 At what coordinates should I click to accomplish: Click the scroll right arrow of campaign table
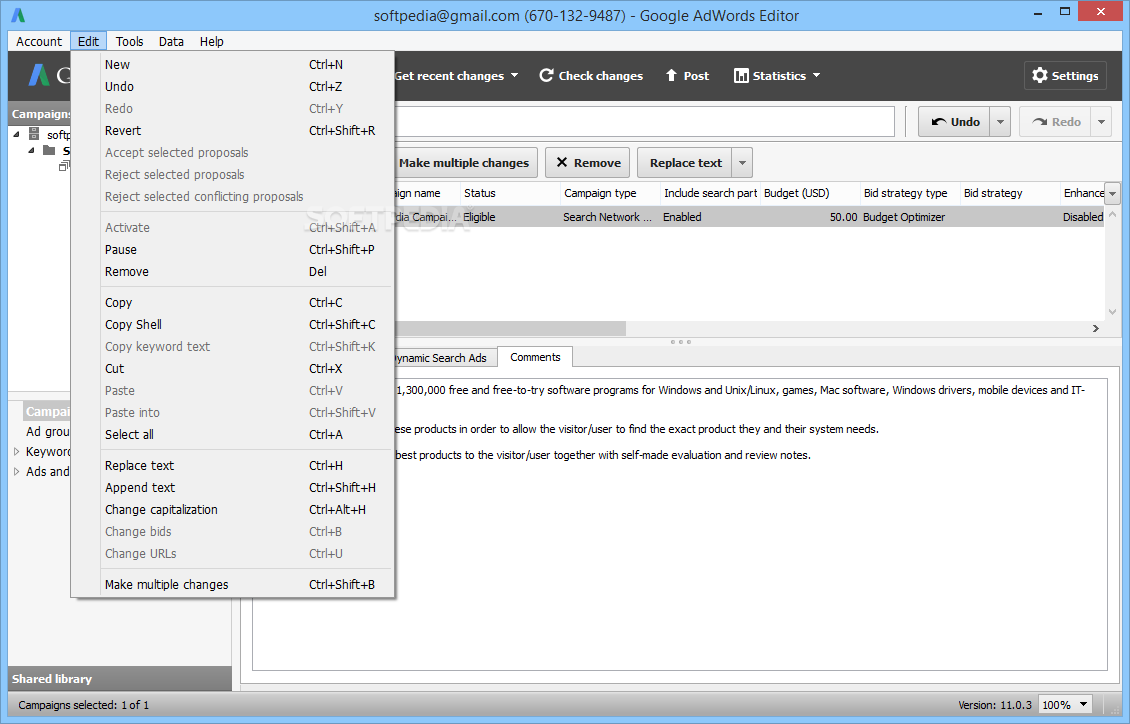point(1095,329)
